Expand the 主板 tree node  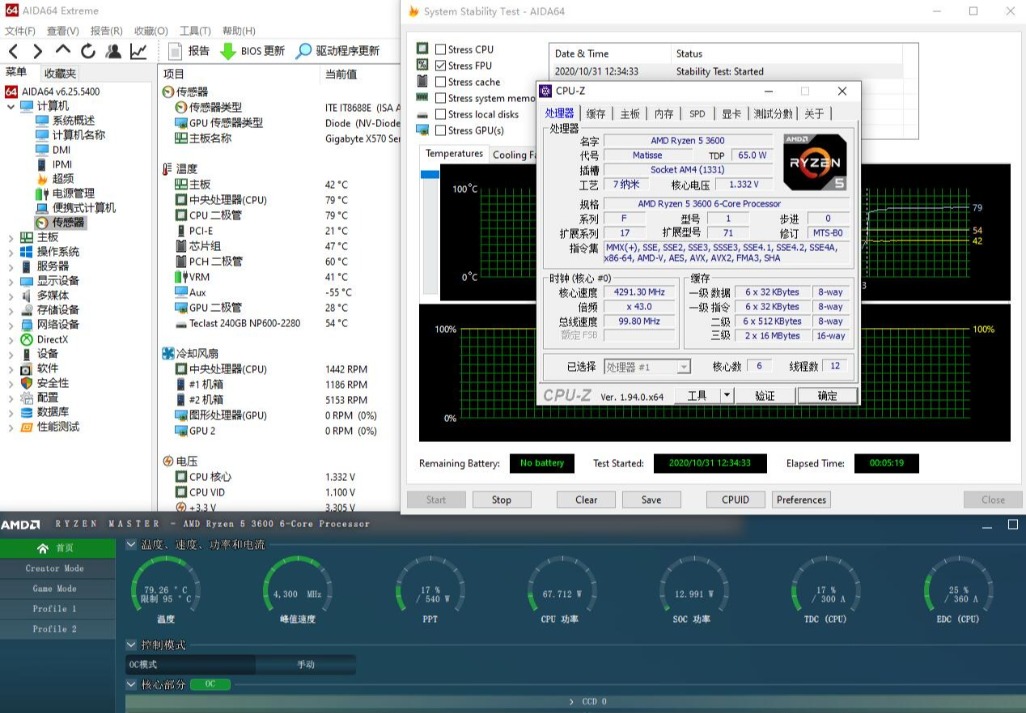[11, 237]
